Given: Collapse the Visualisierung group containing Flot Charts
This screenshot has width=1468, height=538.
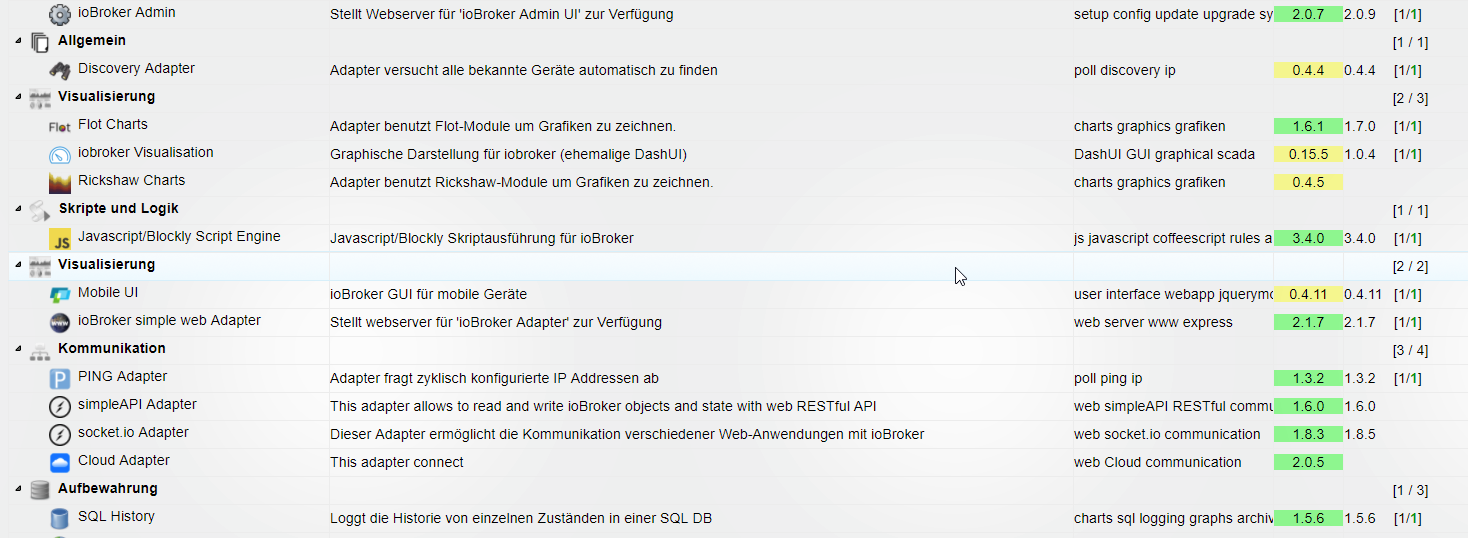Looking at the screenshot, I should 18,97.
